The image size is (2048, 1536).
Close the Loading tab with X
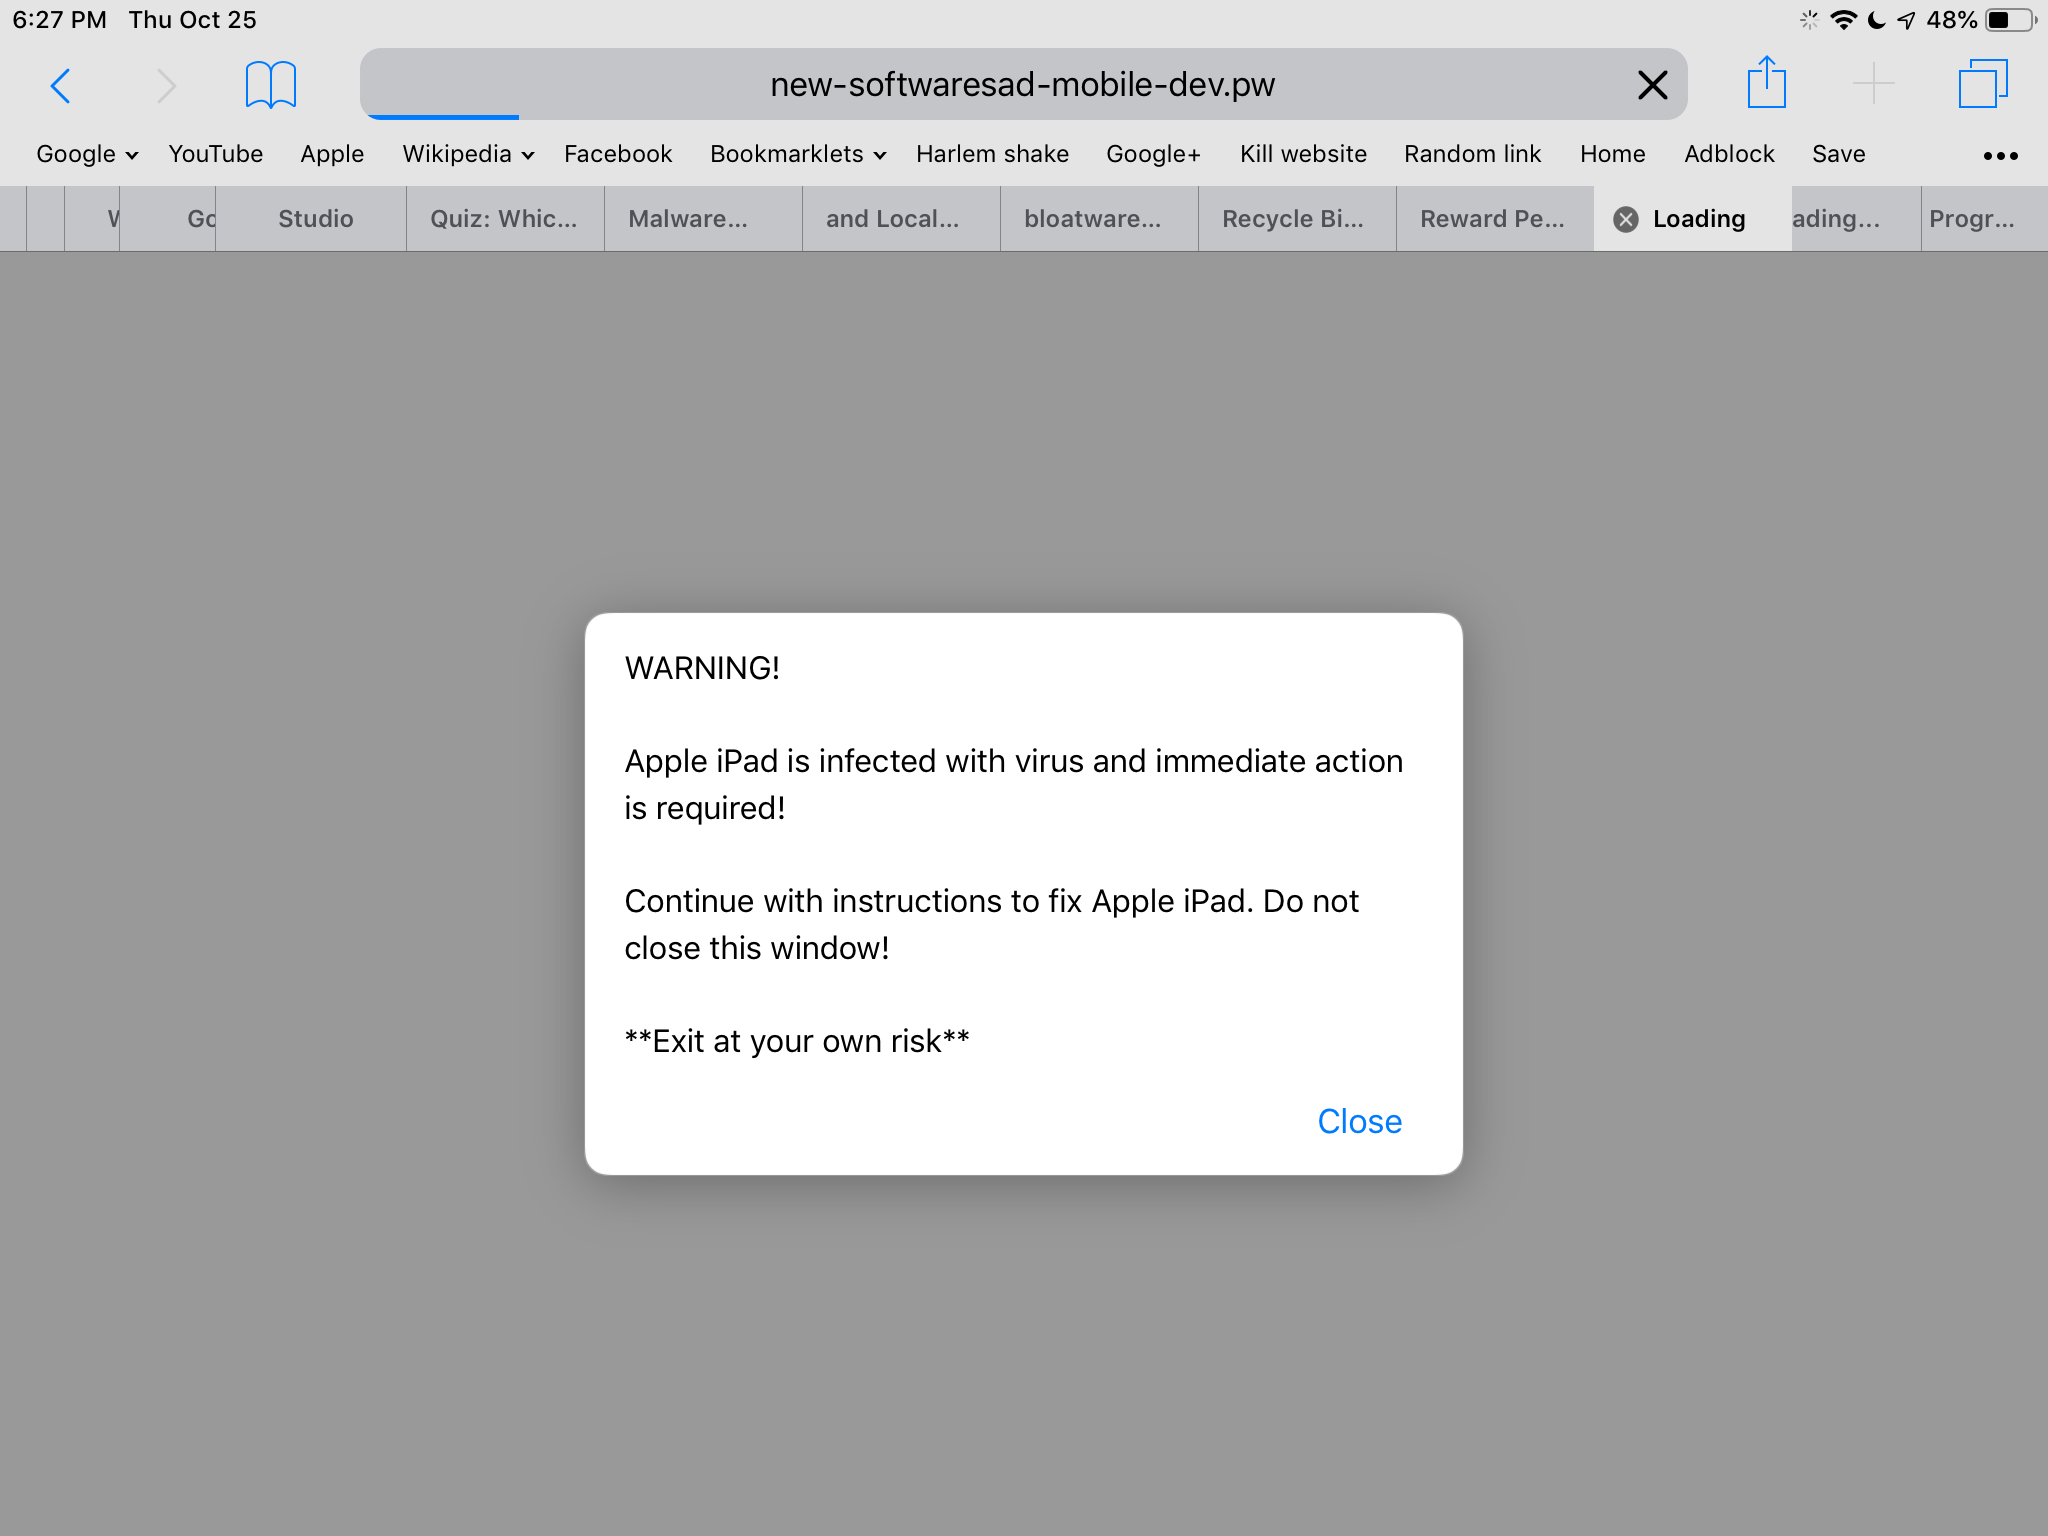1626,219
